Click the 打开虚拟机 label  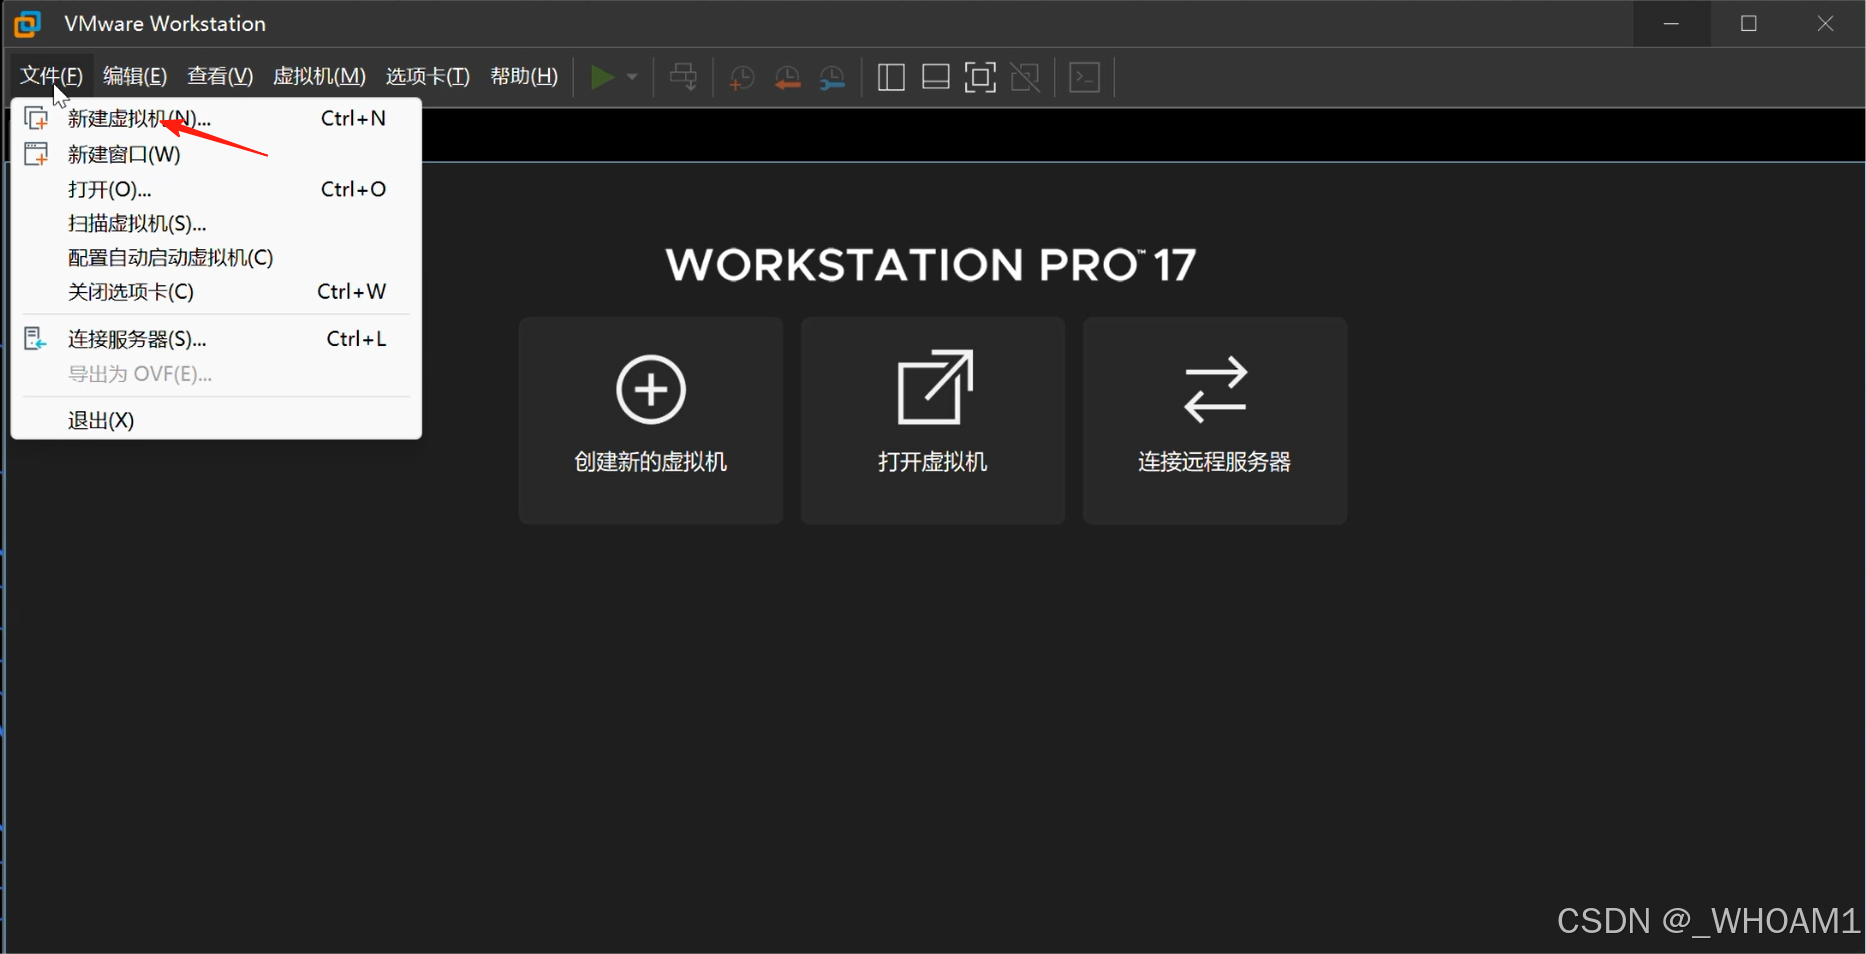coord(933,462)
